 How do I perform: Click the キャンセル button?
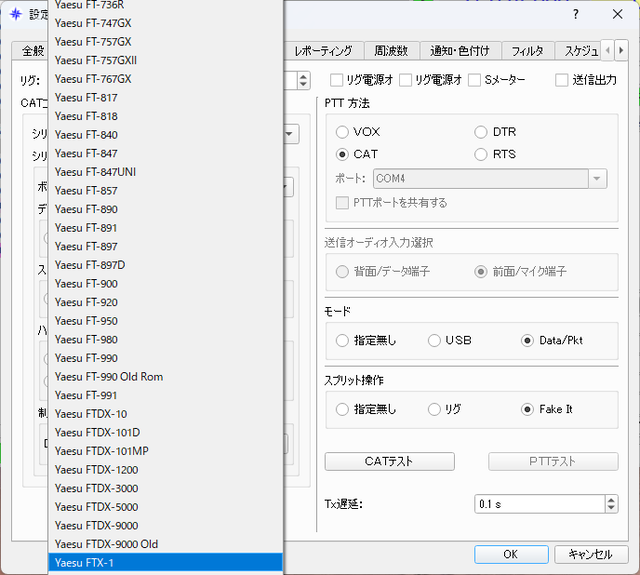[591, 554]
